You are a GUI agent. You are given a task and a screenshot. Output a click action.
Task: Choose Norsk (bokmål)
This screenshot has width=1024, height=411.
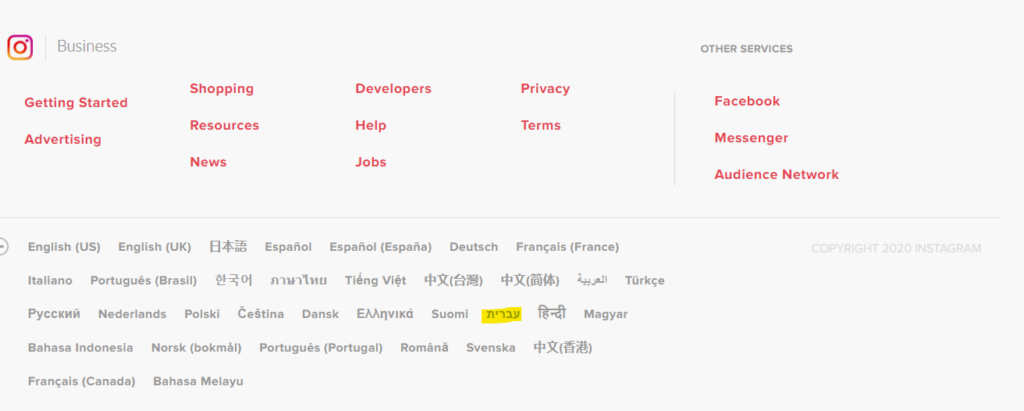pos(196,348)
